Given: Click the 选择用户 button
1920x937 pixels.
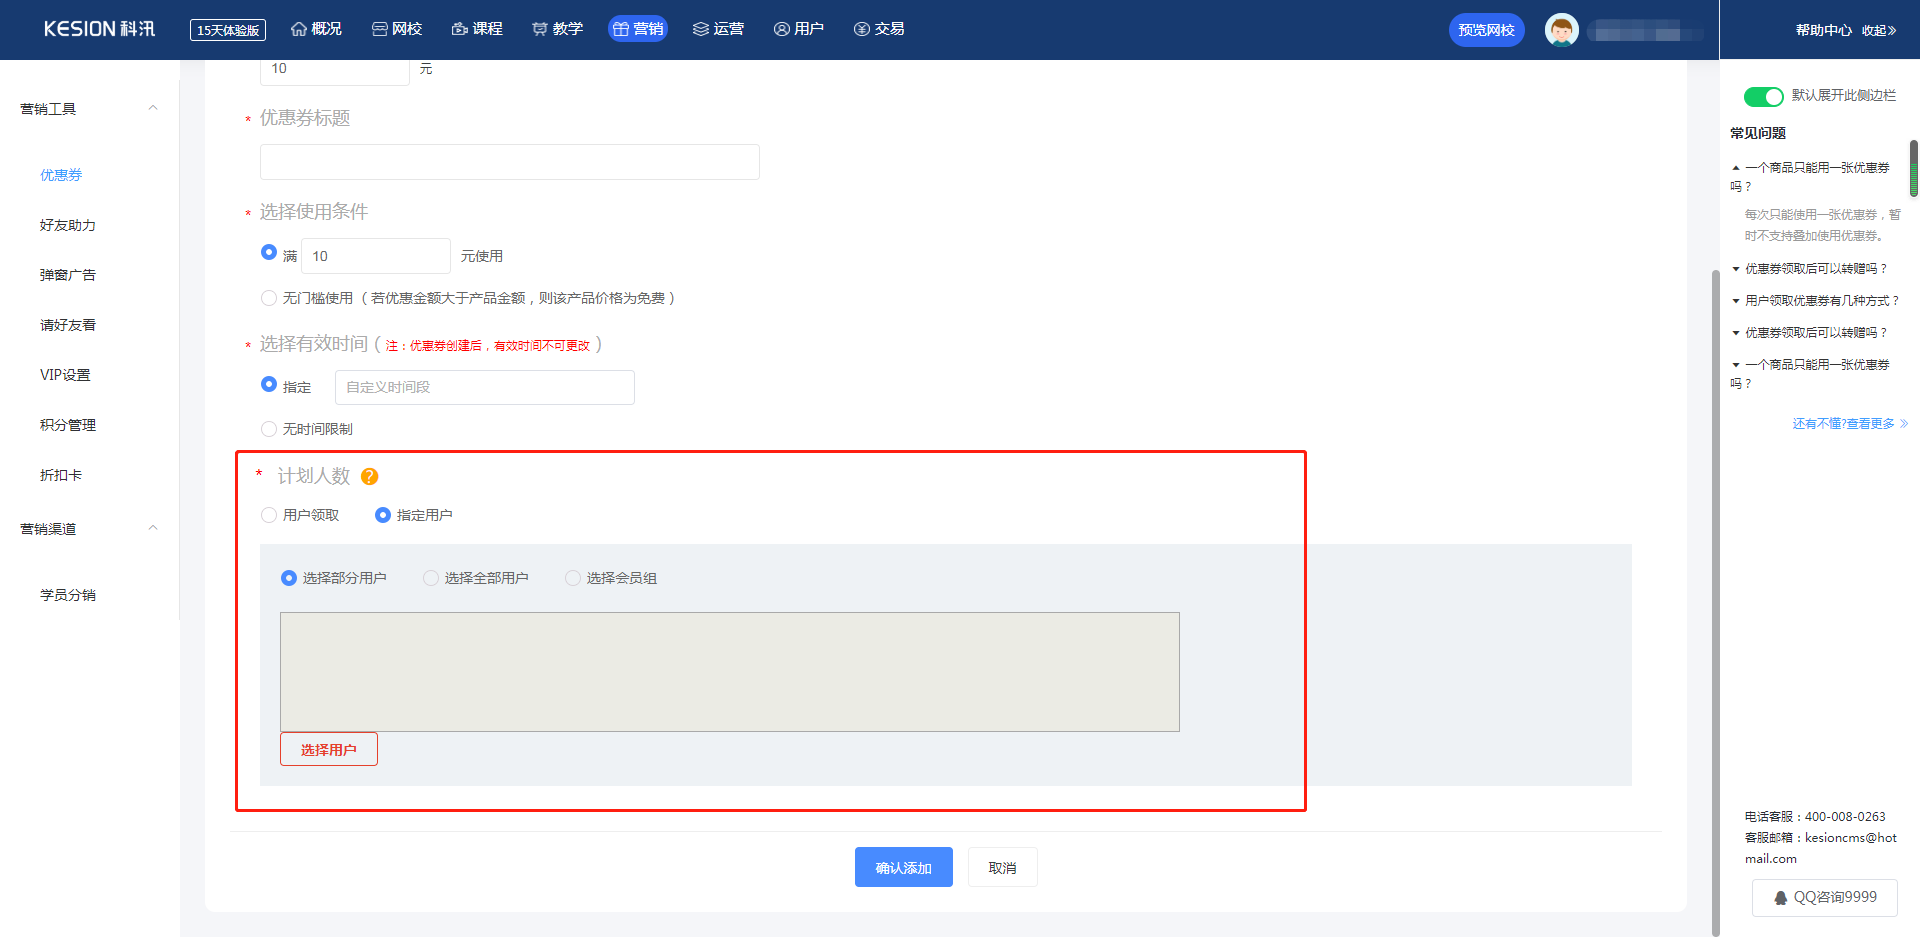Looking at the screenshot, I should [x=328, y=749].
